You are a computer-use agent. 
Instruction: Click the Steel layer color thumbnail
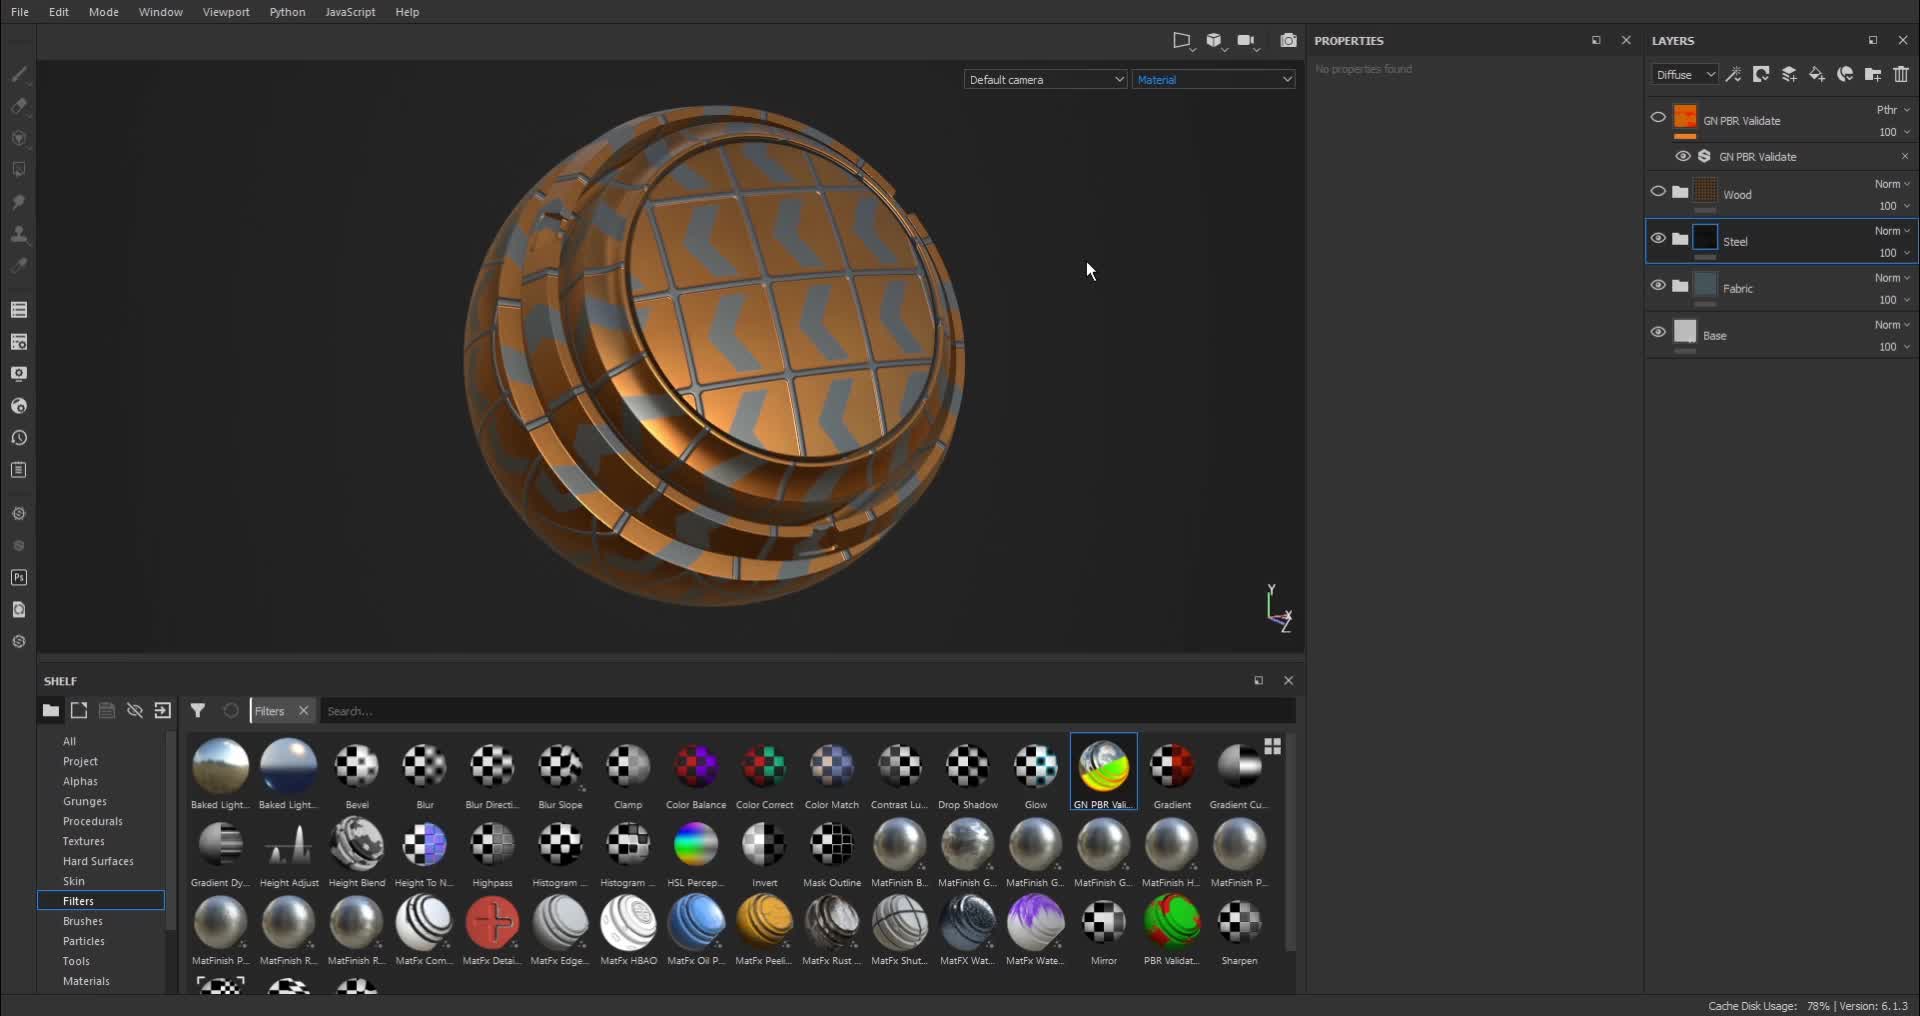click(x=1705, y=239)
